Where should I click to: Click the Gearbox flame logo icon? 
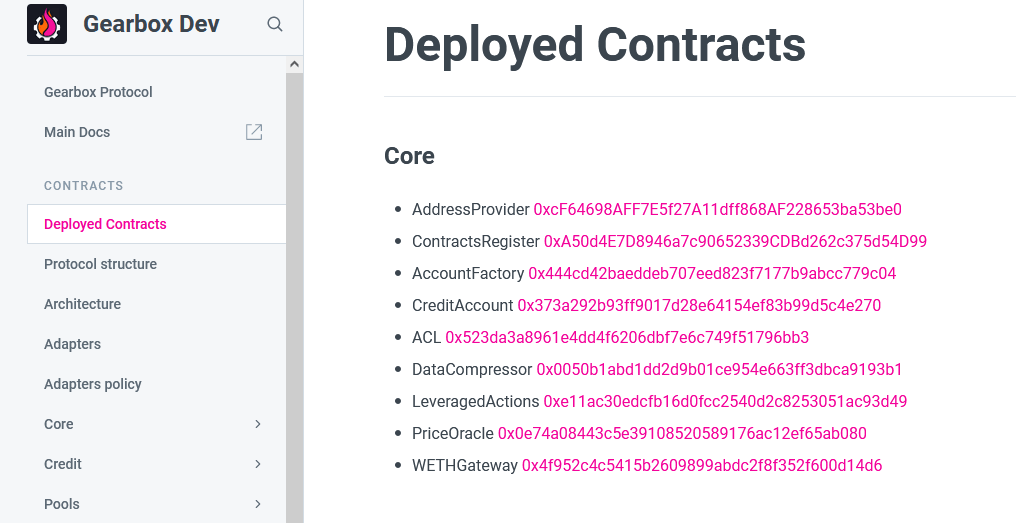click(x=47, y=24)
